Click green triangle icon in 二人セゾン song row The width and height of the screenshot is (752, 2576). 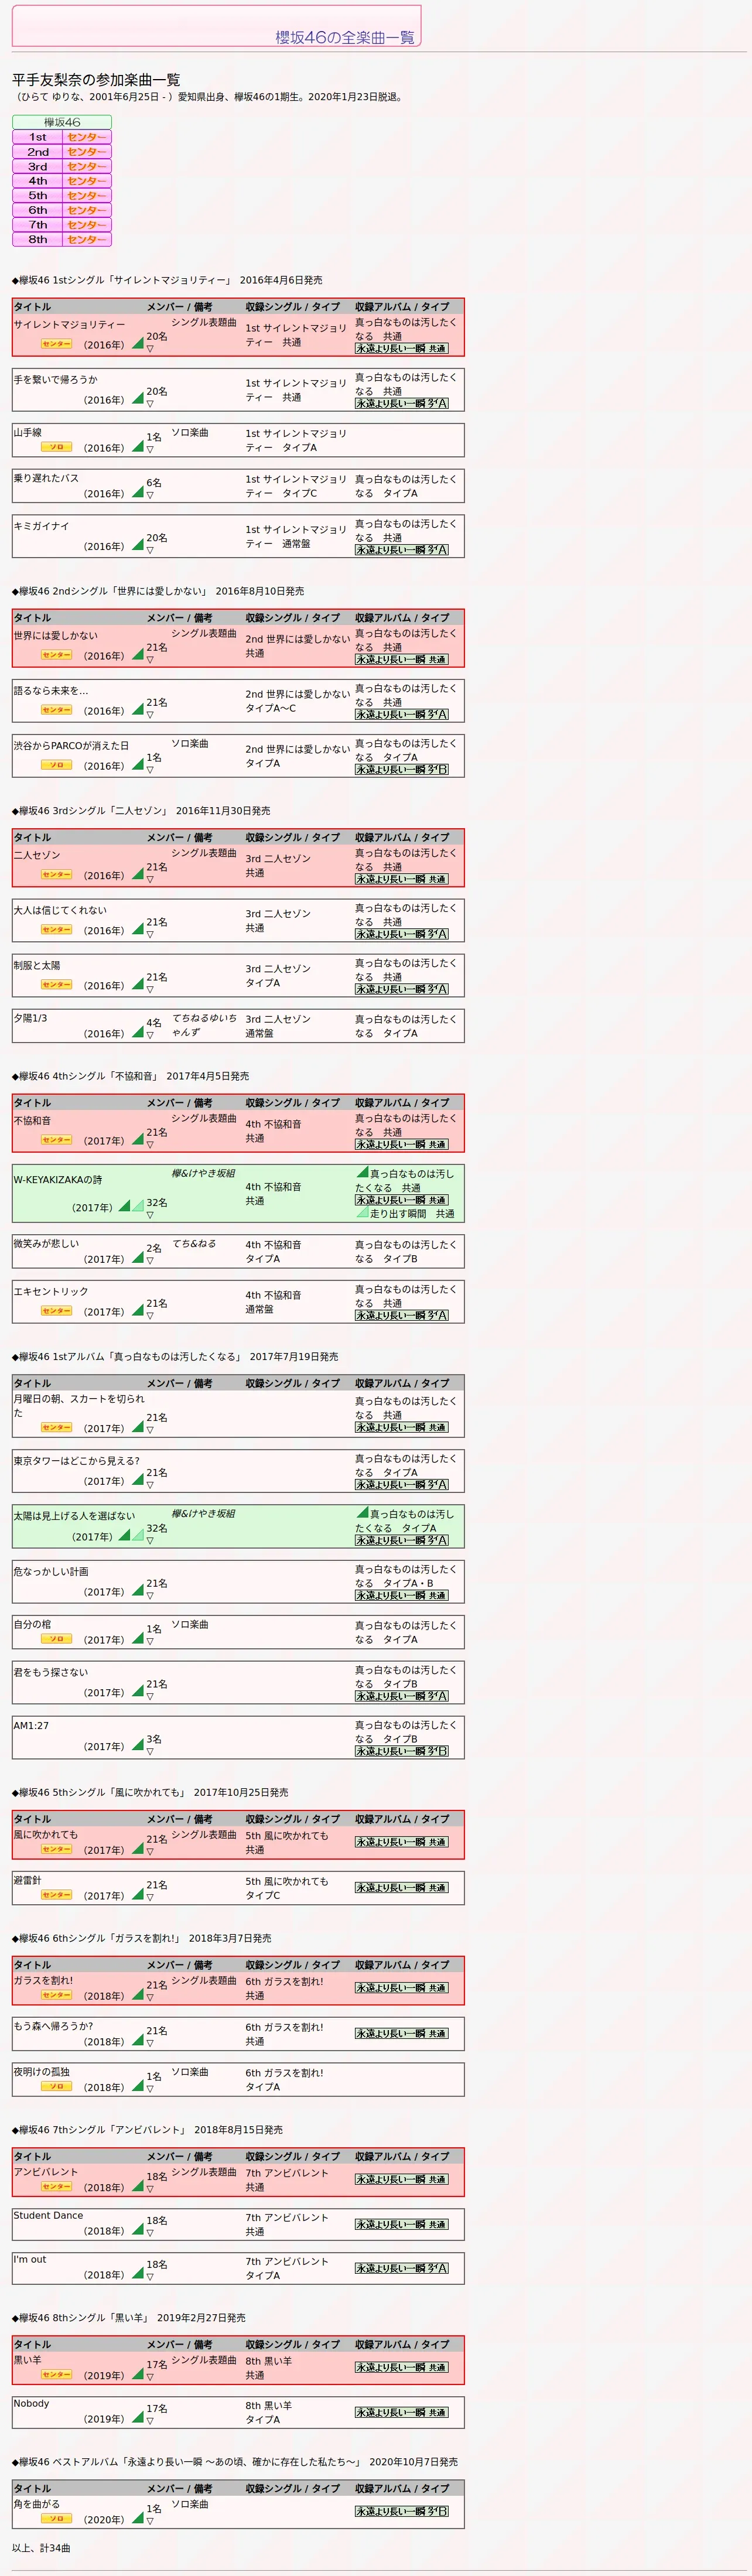point(138,875)
